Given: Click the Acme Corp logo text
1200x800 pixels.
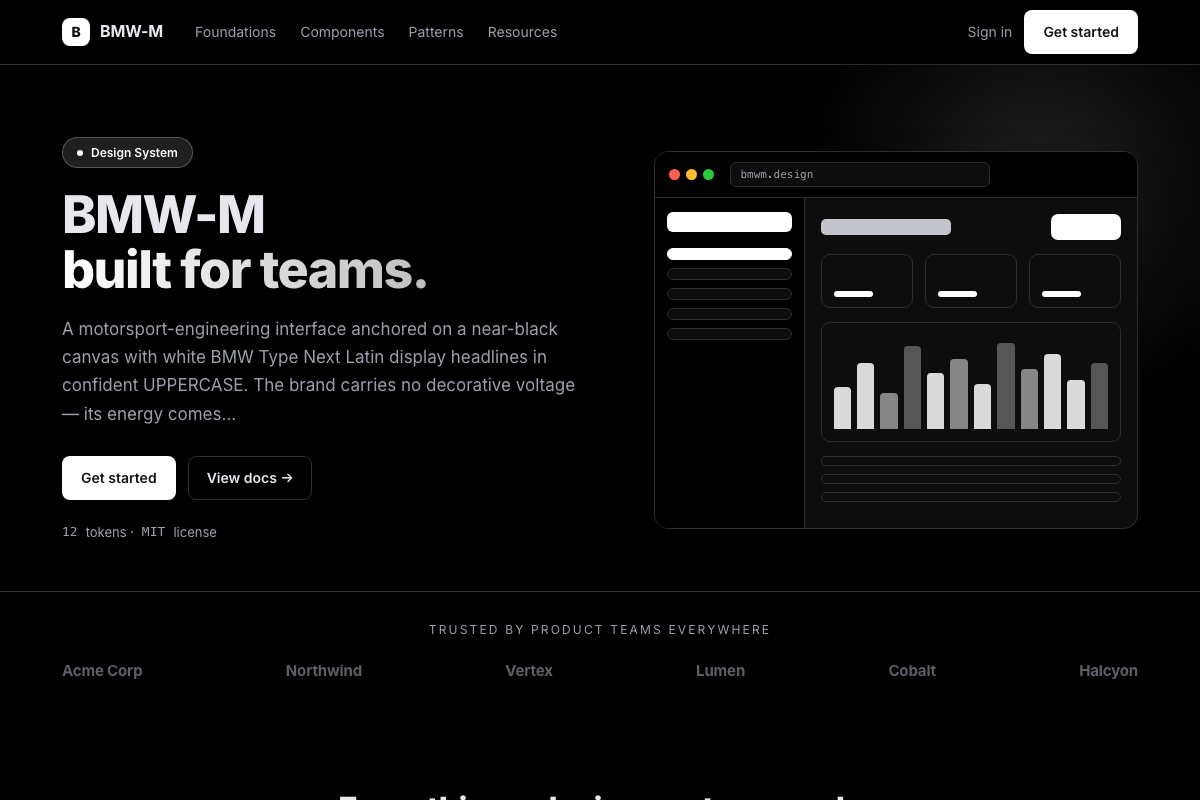Looking at the screenshot, I should pyautogui.click(x=102, y=671).
